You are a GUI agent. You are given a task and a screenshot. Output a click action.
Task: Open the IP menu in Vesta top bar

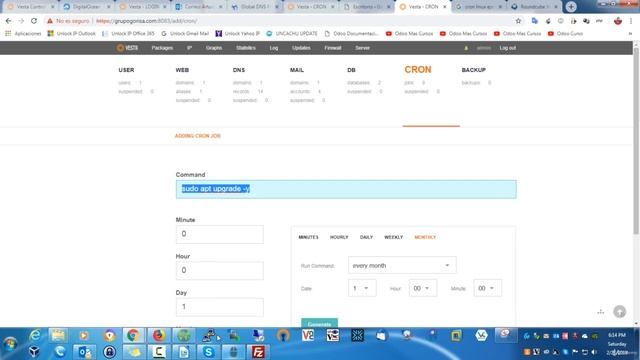pyautogui.click(x=189, y=48)
